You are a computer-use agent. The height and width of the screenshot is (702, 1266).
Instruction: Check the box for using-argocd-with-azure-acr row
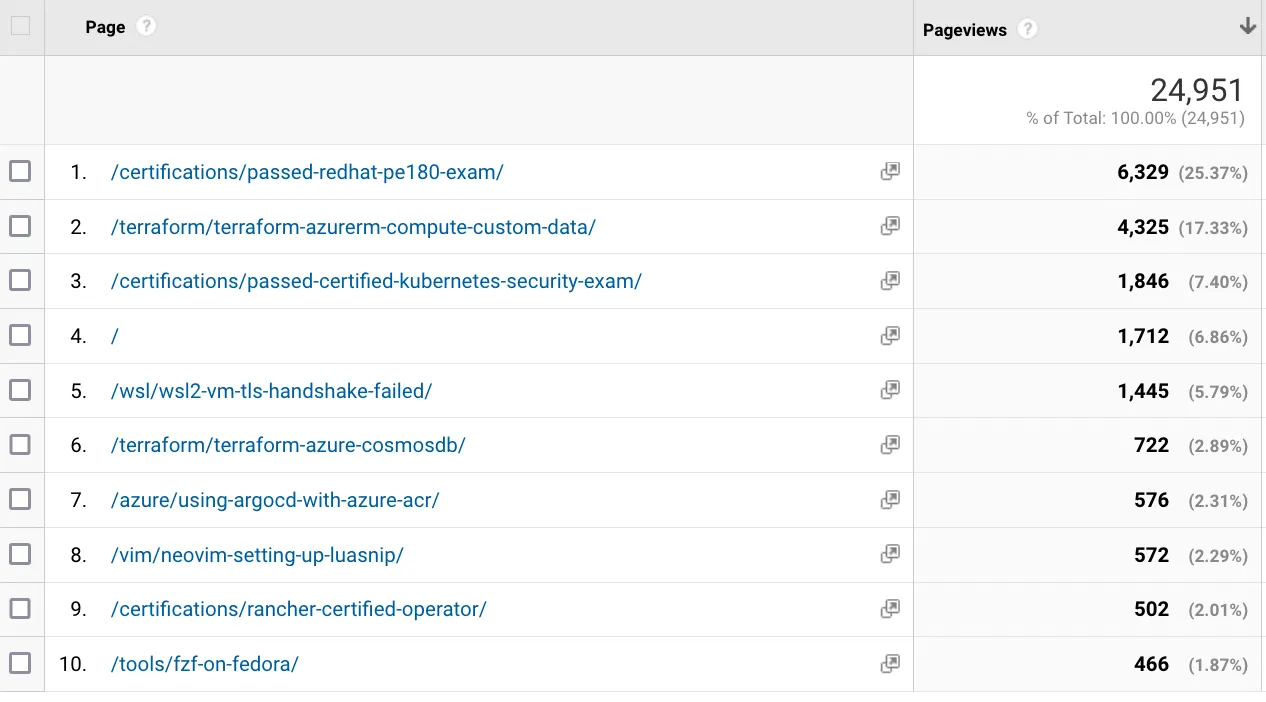point(20,498)
